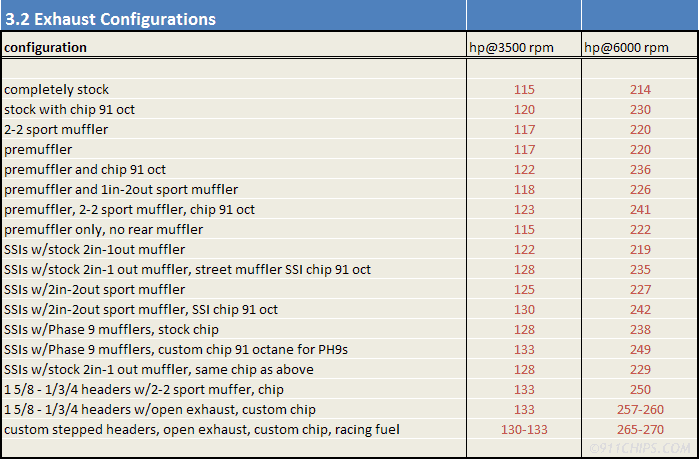The height and width of the screenshot is (459, 699).
Task: Click the 'configuration' column header
Action: [x=45, y=47]
